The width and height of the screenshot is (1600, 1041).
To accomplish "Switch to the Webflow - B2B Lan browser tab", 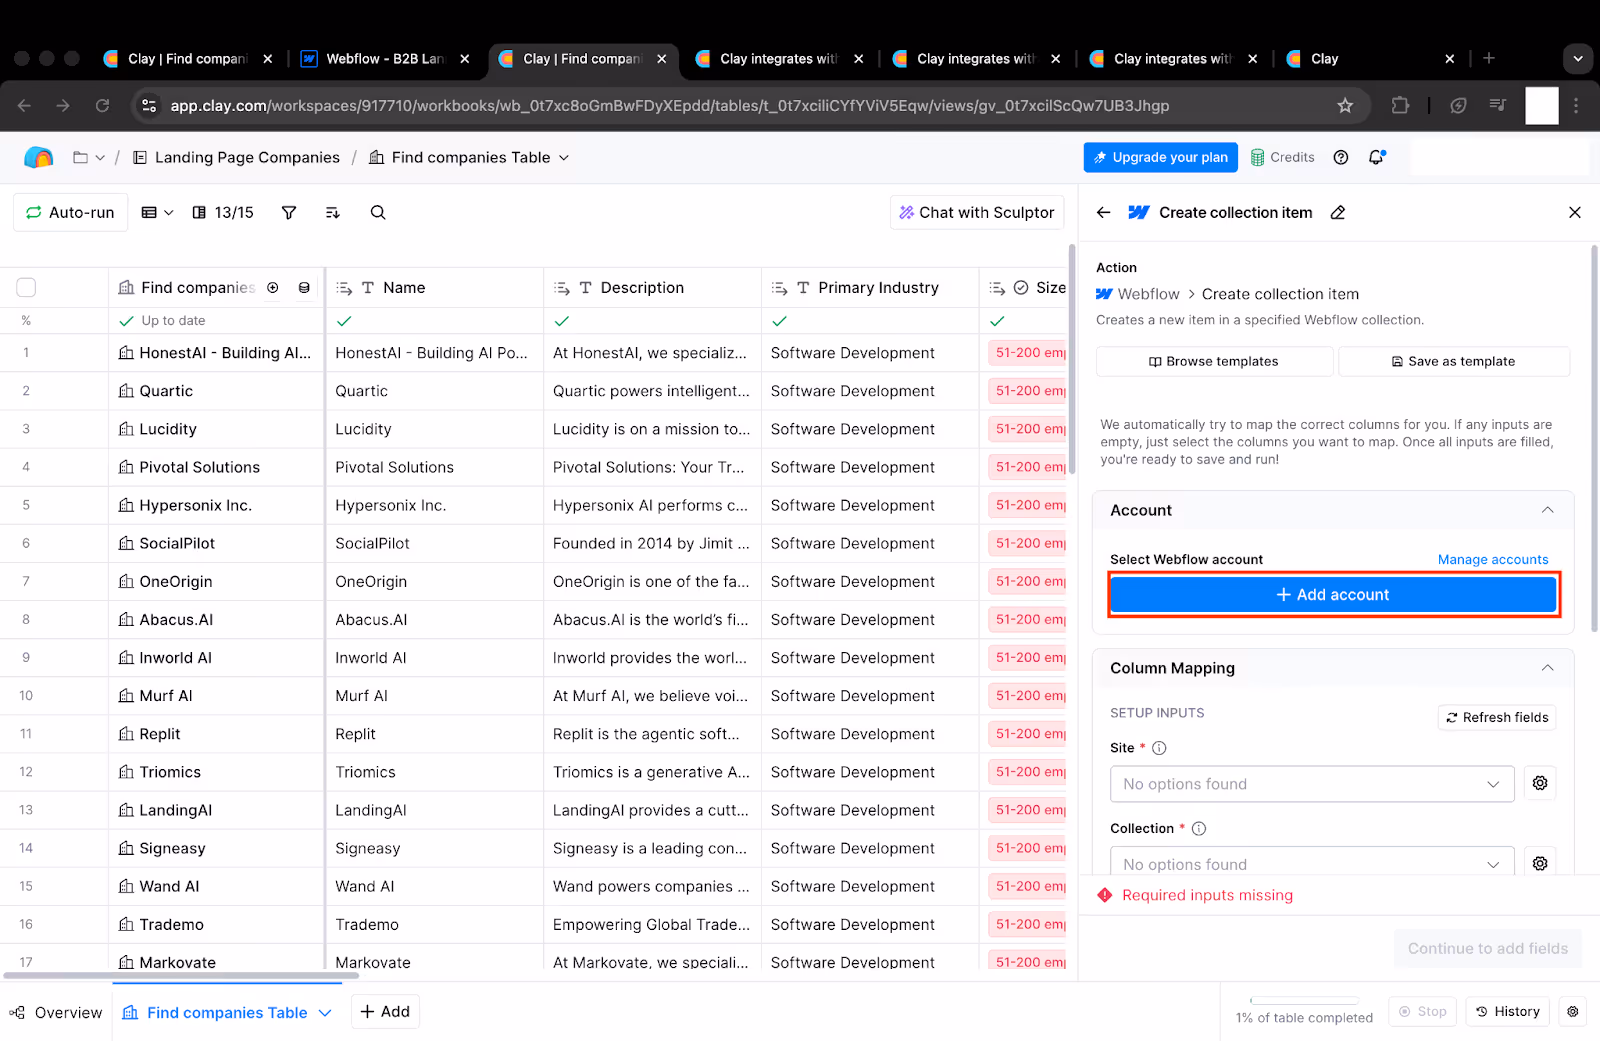I will [x=385, y=58].
